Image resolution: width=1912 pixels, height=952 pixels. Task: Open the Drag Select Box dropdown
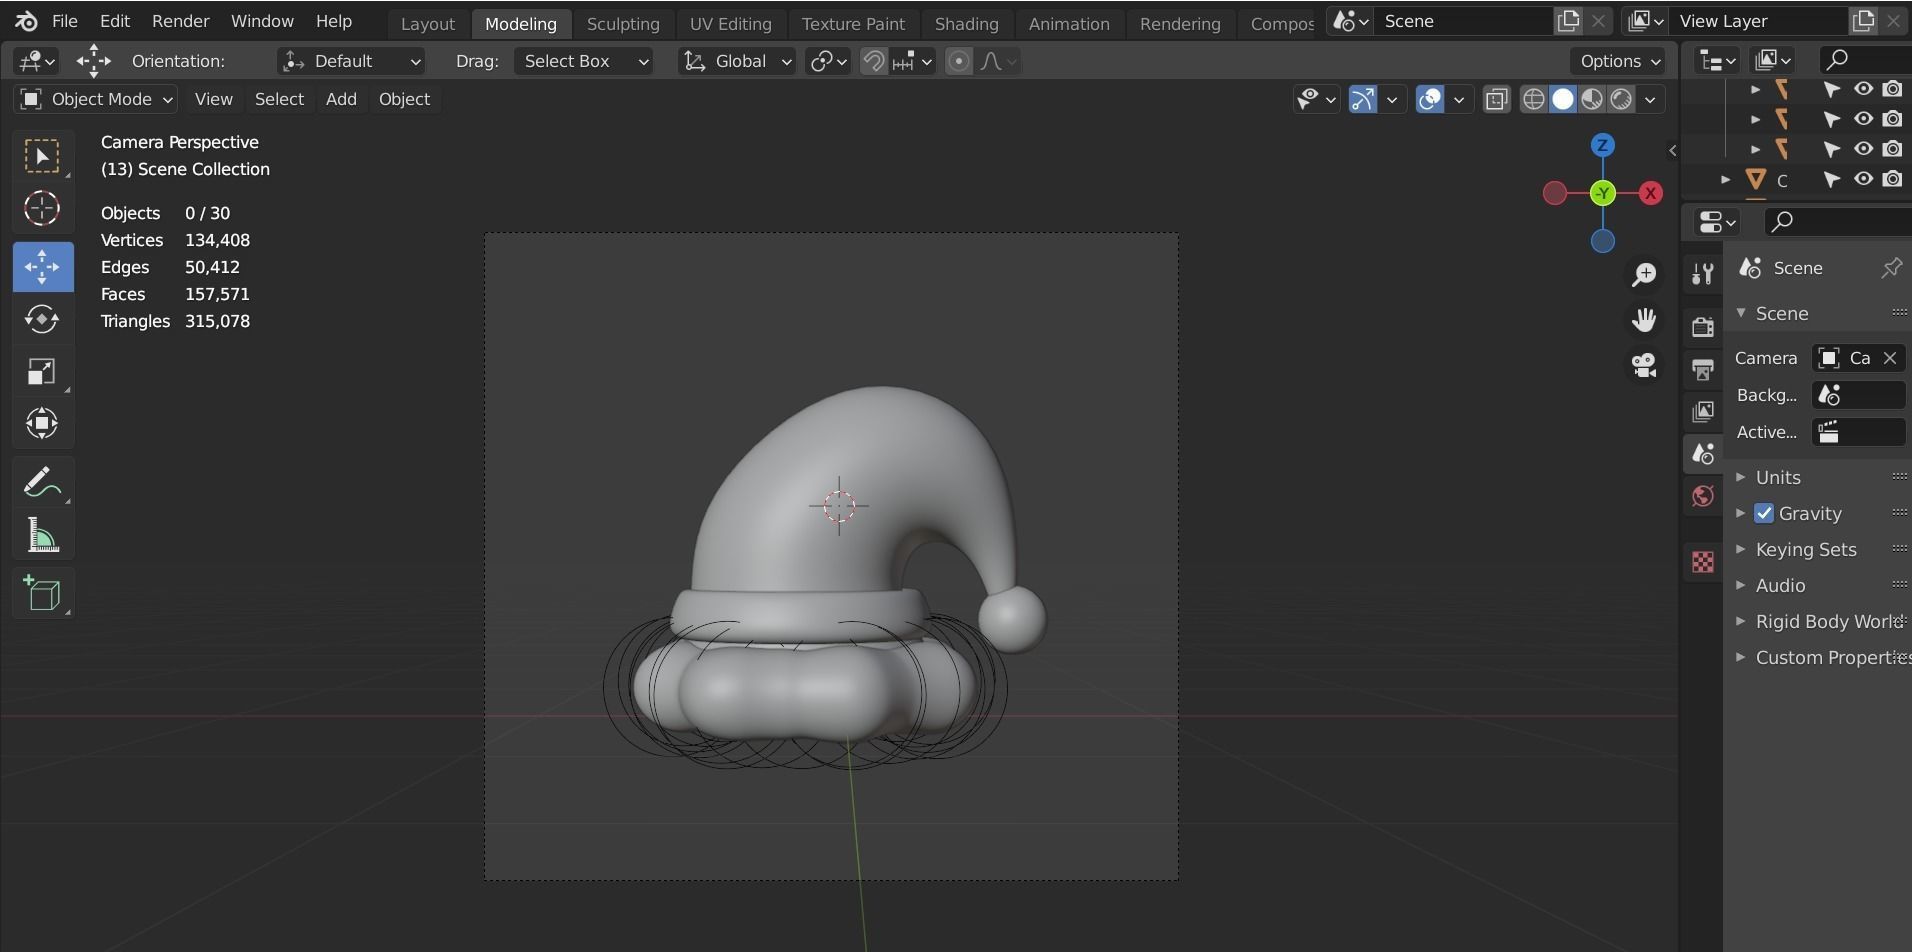point(584,61)
